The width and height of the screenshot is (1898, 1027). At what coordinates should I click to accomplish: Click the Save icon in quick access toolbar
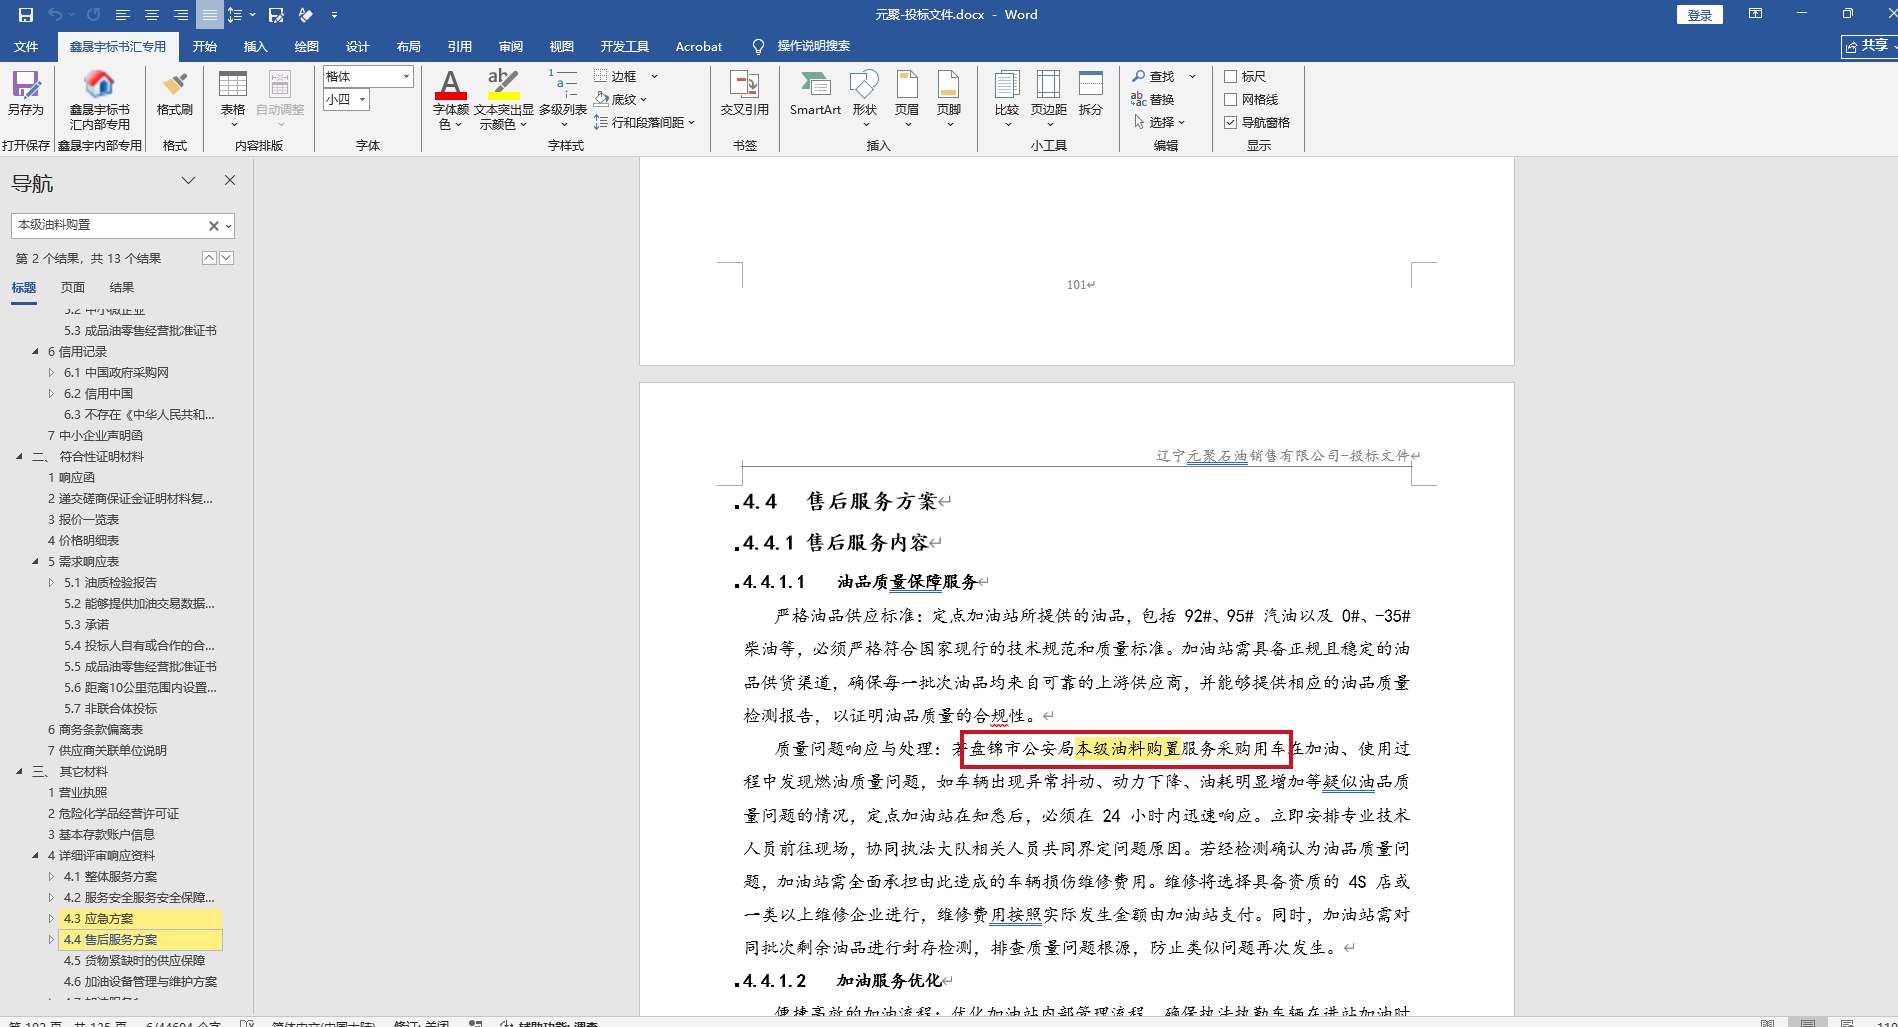26,15
